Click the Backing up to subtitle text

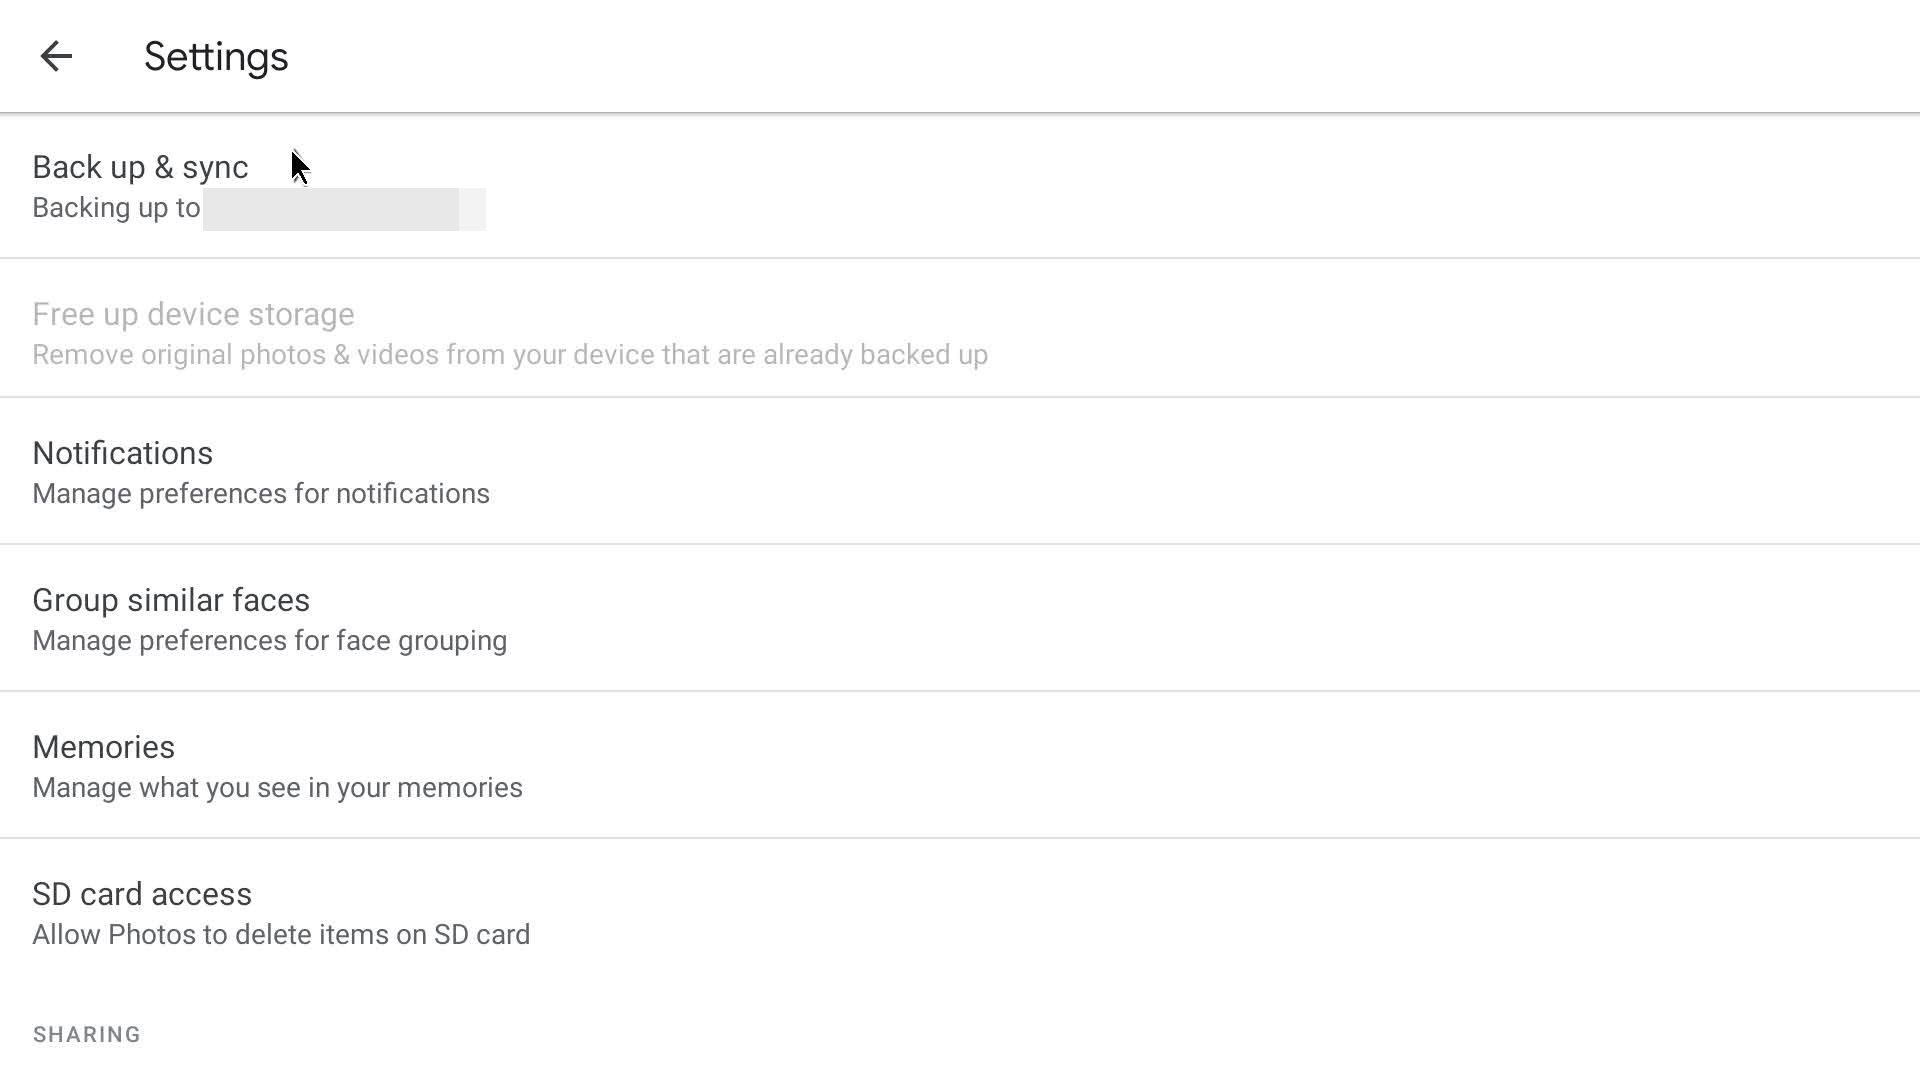click(x=115, y=208)
